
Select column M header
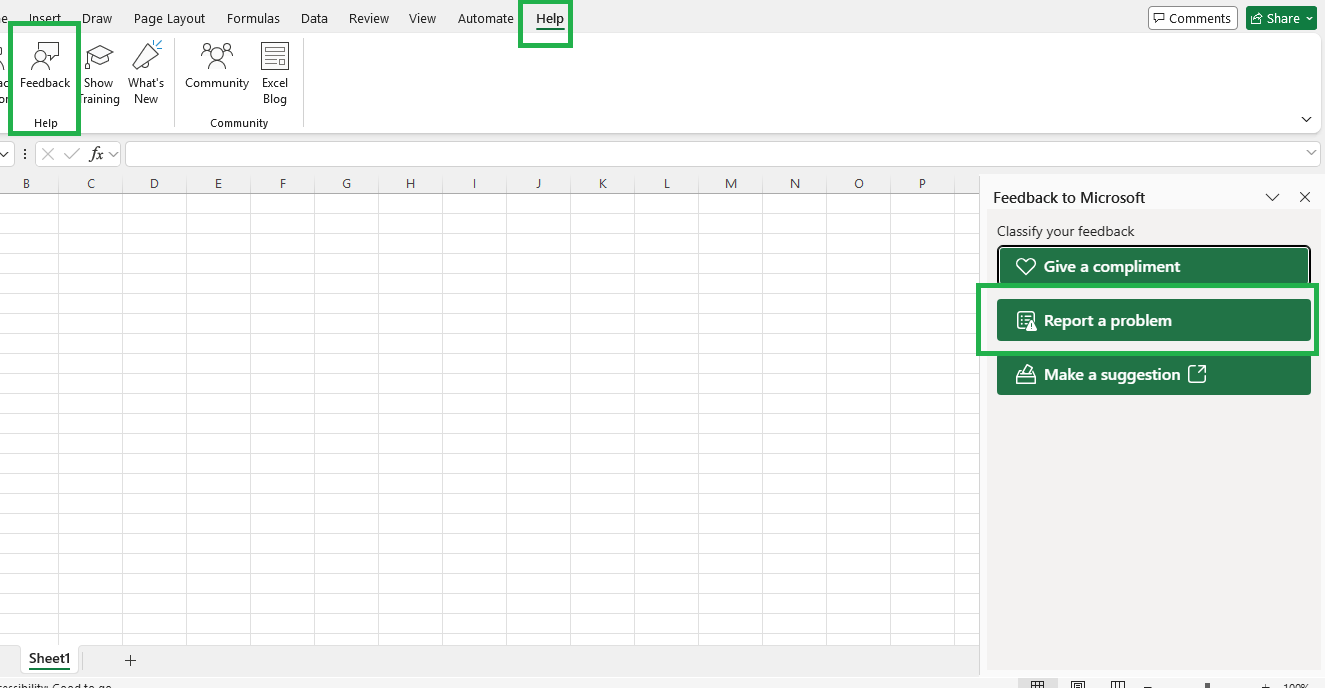tap(731, 184)
